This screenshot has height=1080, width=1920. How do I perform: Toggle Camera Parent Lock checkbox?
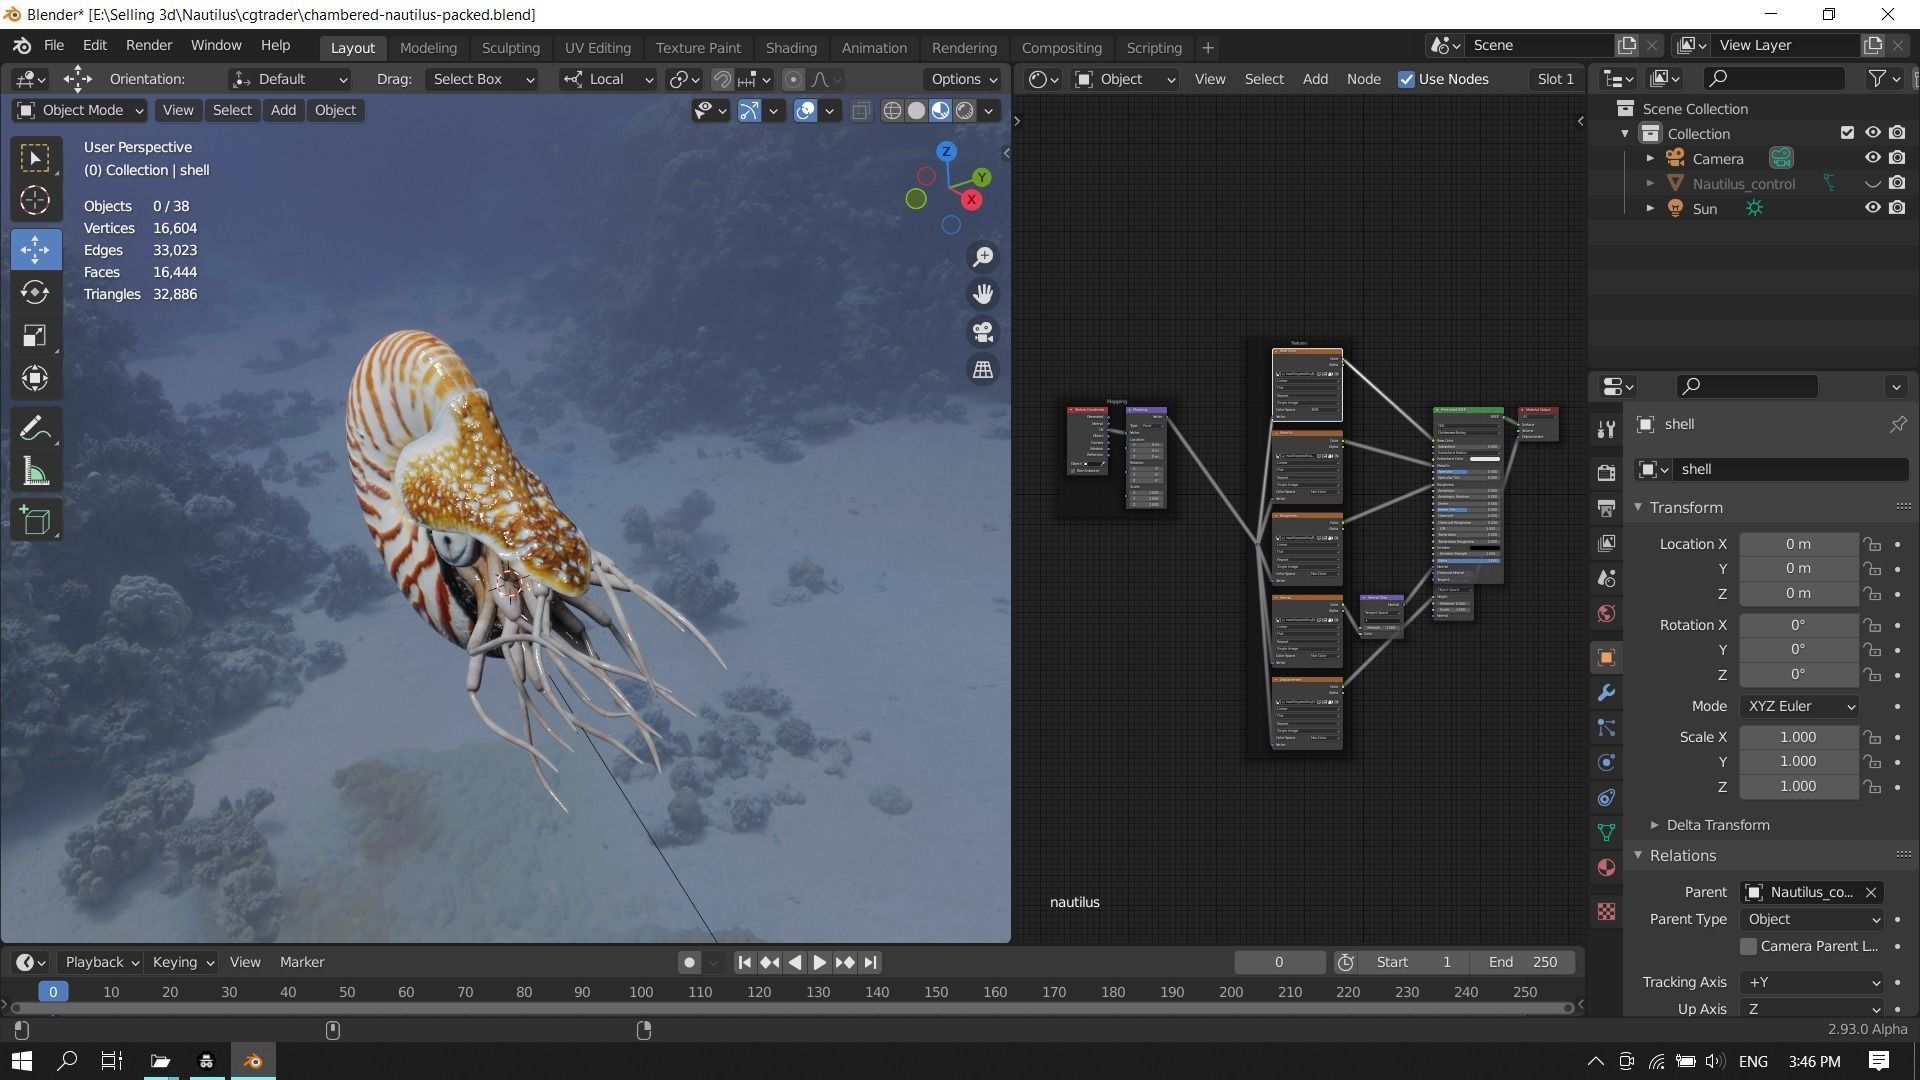1748,946
